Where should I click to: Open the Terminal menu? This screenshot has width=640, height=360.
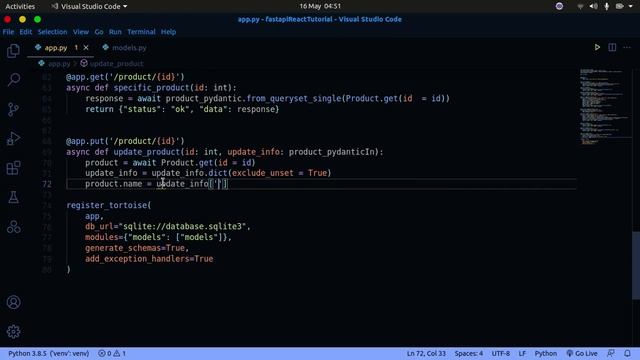141,32
